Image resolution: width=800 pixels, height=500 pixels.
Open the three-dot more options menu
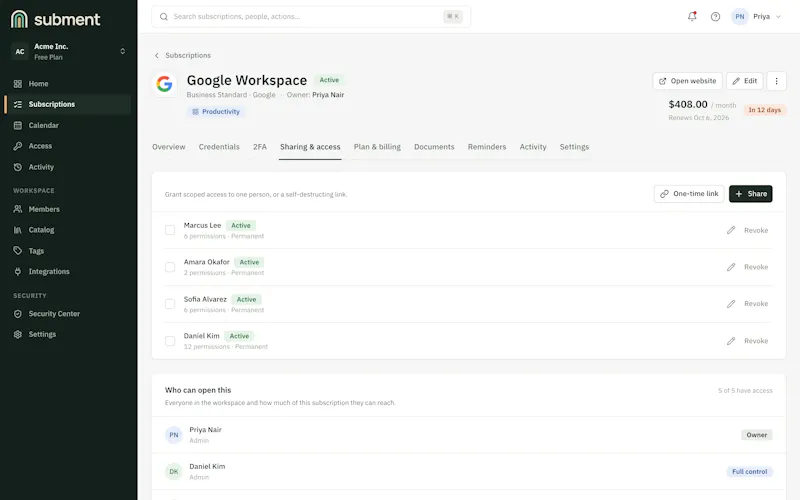point(776,81)
